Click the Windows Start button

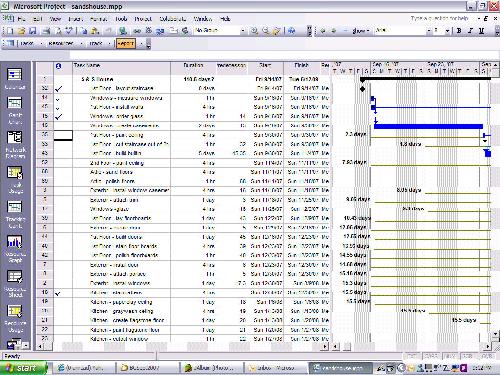[23, 368]
